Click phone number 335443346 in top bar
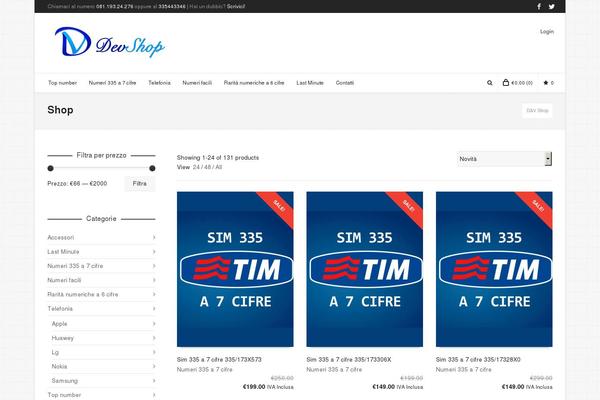This screenshot has width=600, height=400. (172, 7)
